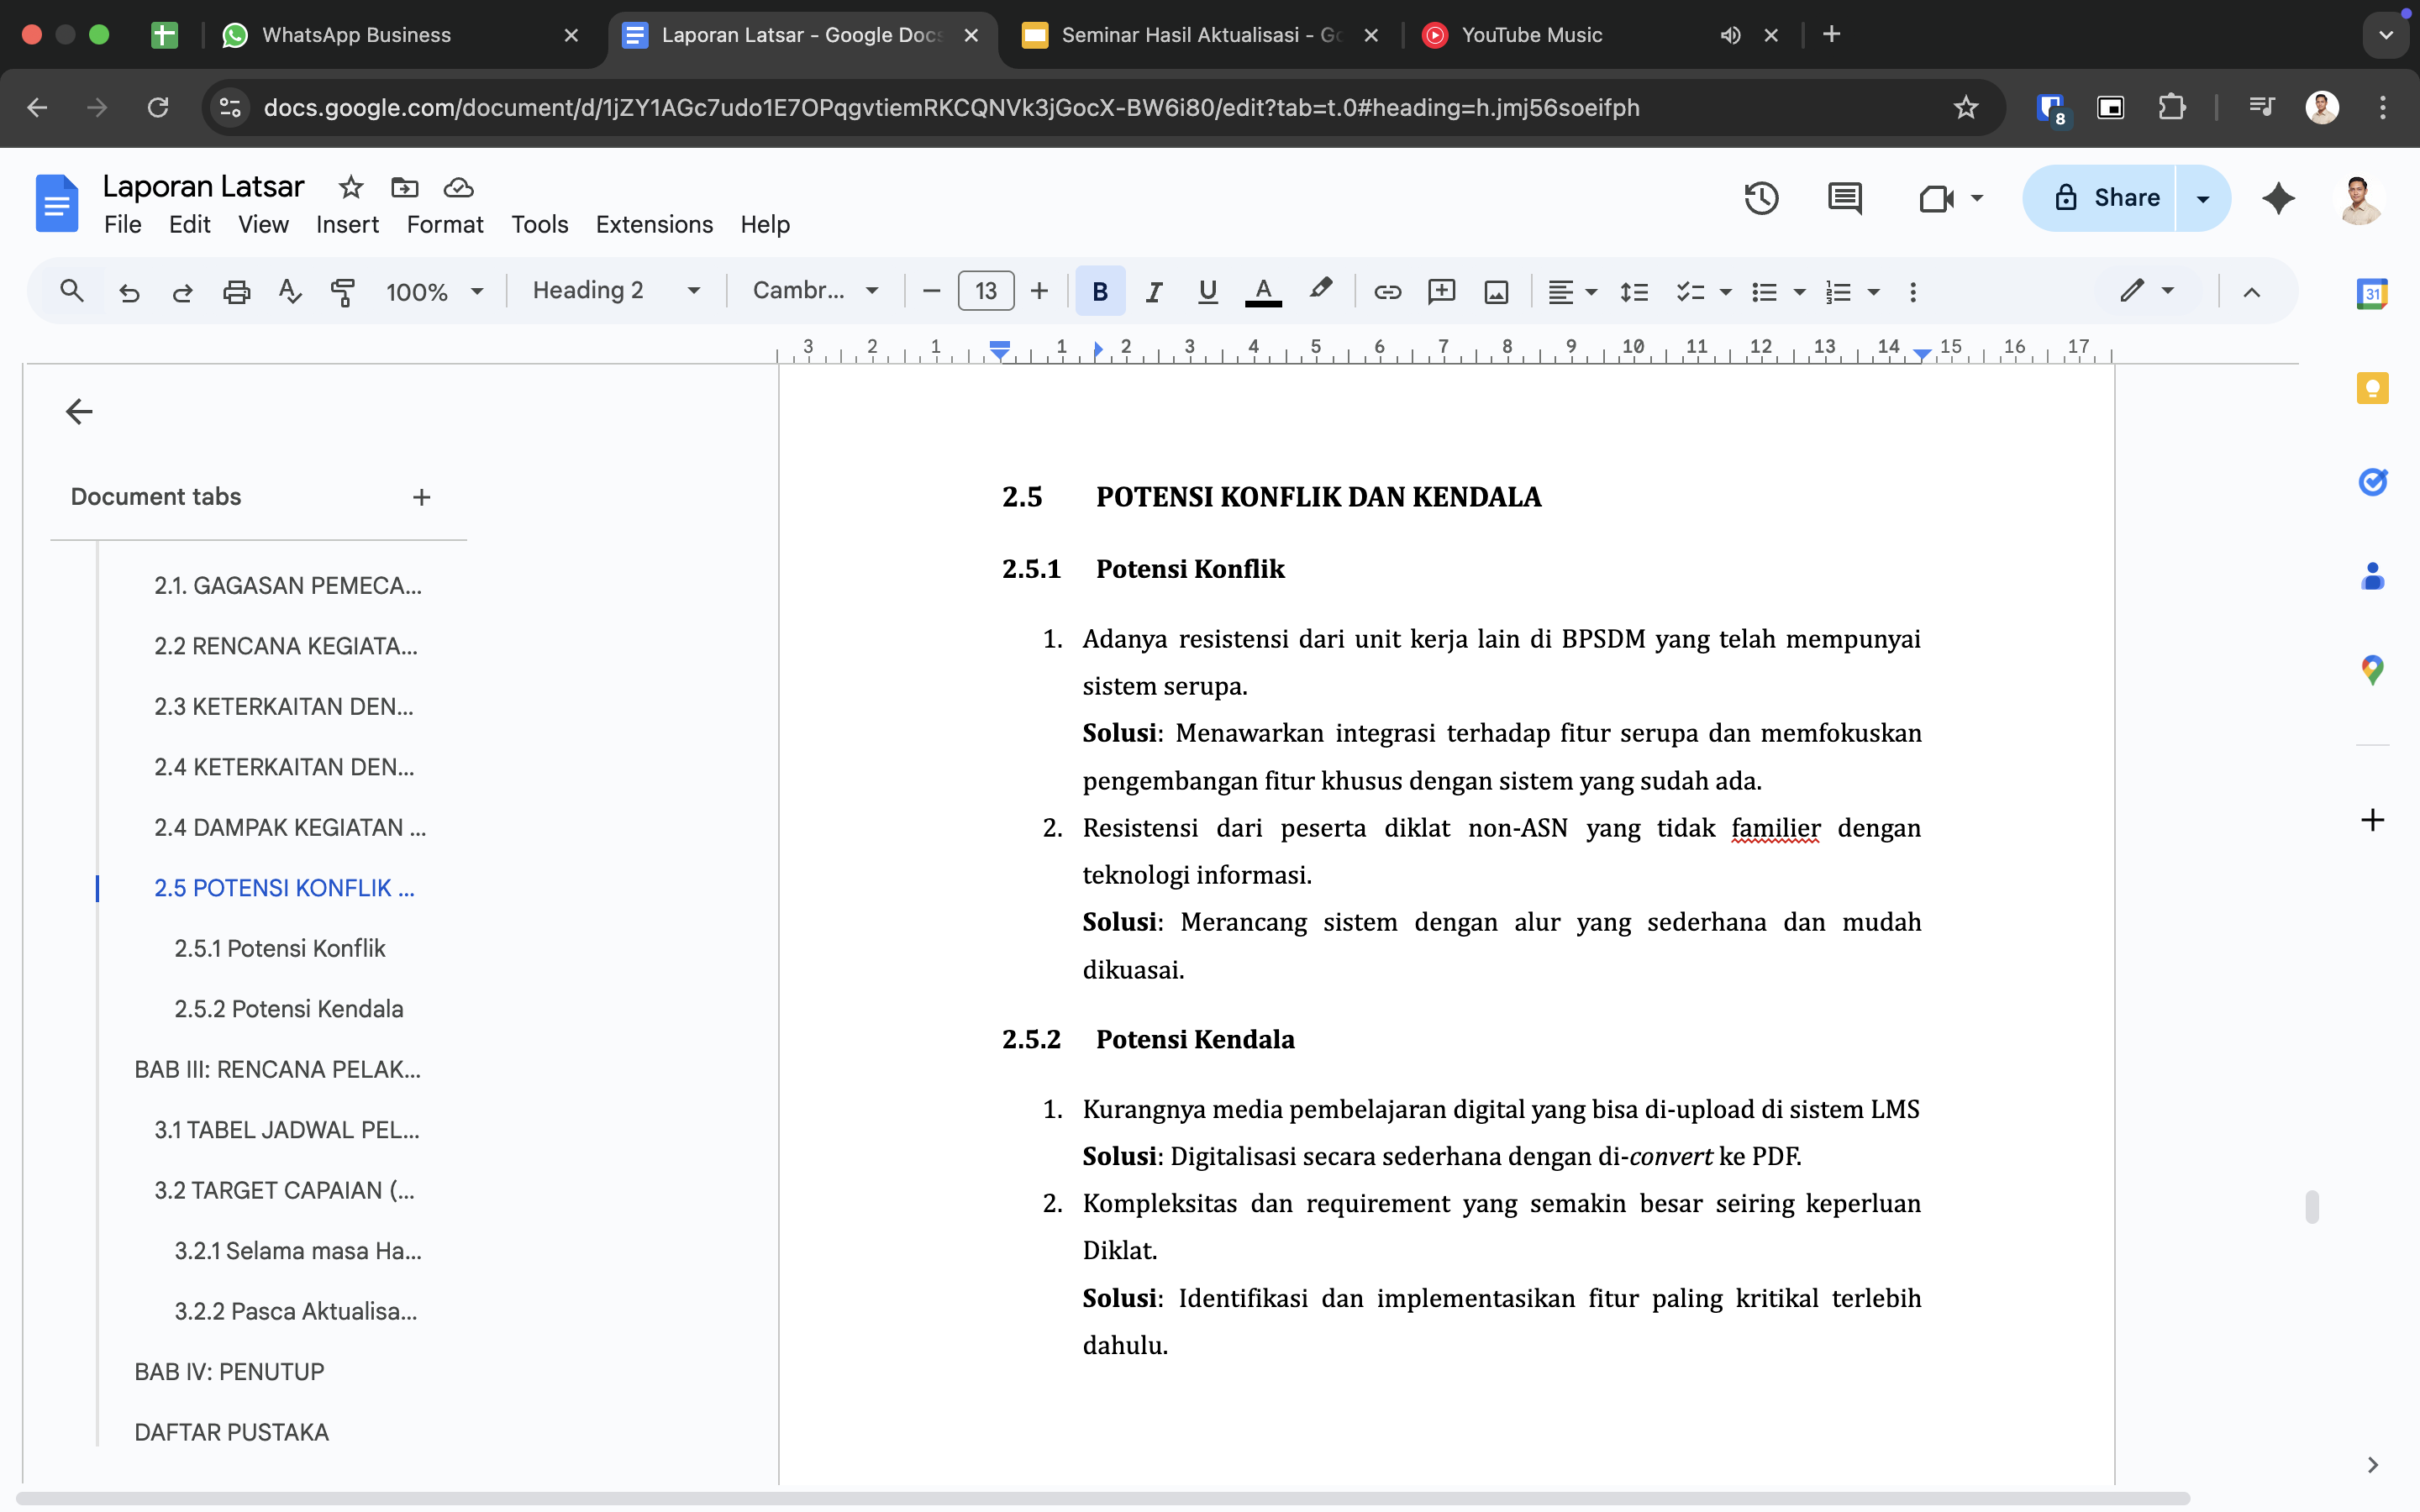The height and width of the screenshot is (1512, 2420).
Task: Toggle italic formatting button
Action: tap(1153, 291)
